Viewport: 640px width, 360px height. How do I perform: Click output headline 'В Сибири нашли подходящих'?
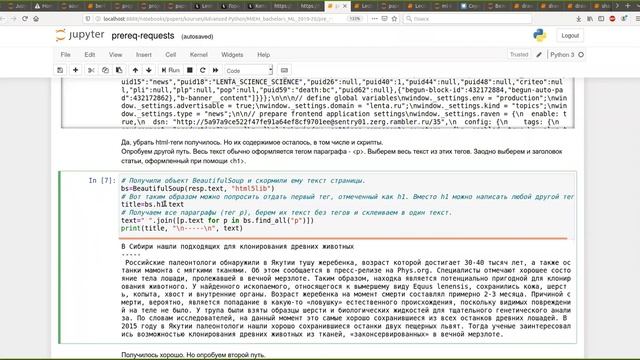click(238, 247)
